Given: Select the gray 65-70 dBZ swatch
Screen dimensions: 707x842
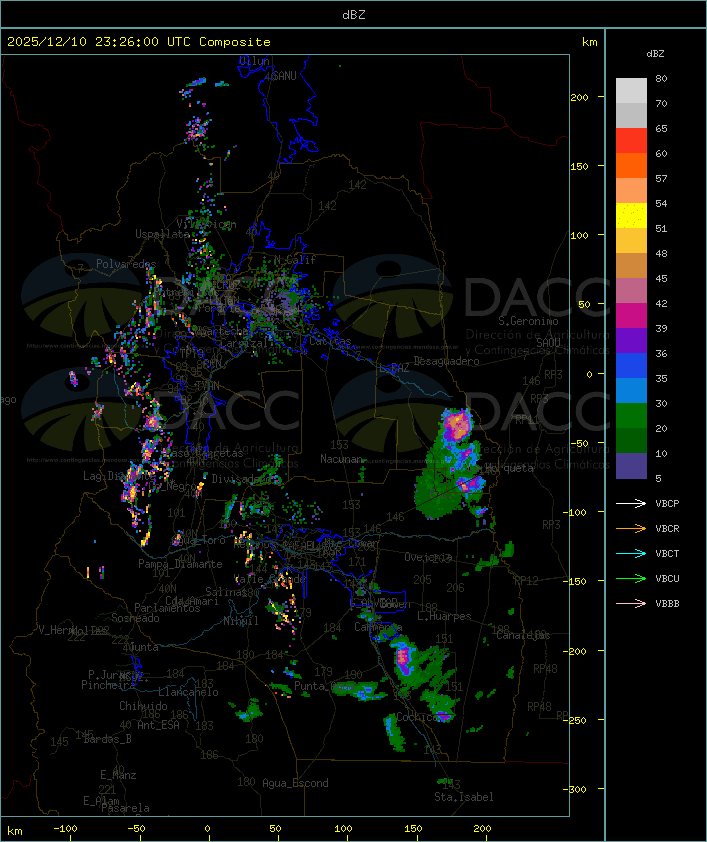Looking at the screenshot, I should (631, 115).
